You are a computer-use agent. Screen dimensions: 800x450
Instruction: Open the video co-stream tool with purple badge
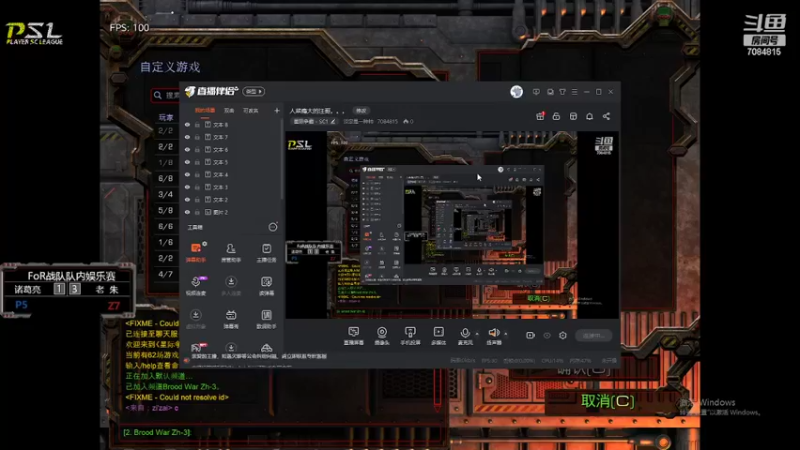(x=196, y=286)
